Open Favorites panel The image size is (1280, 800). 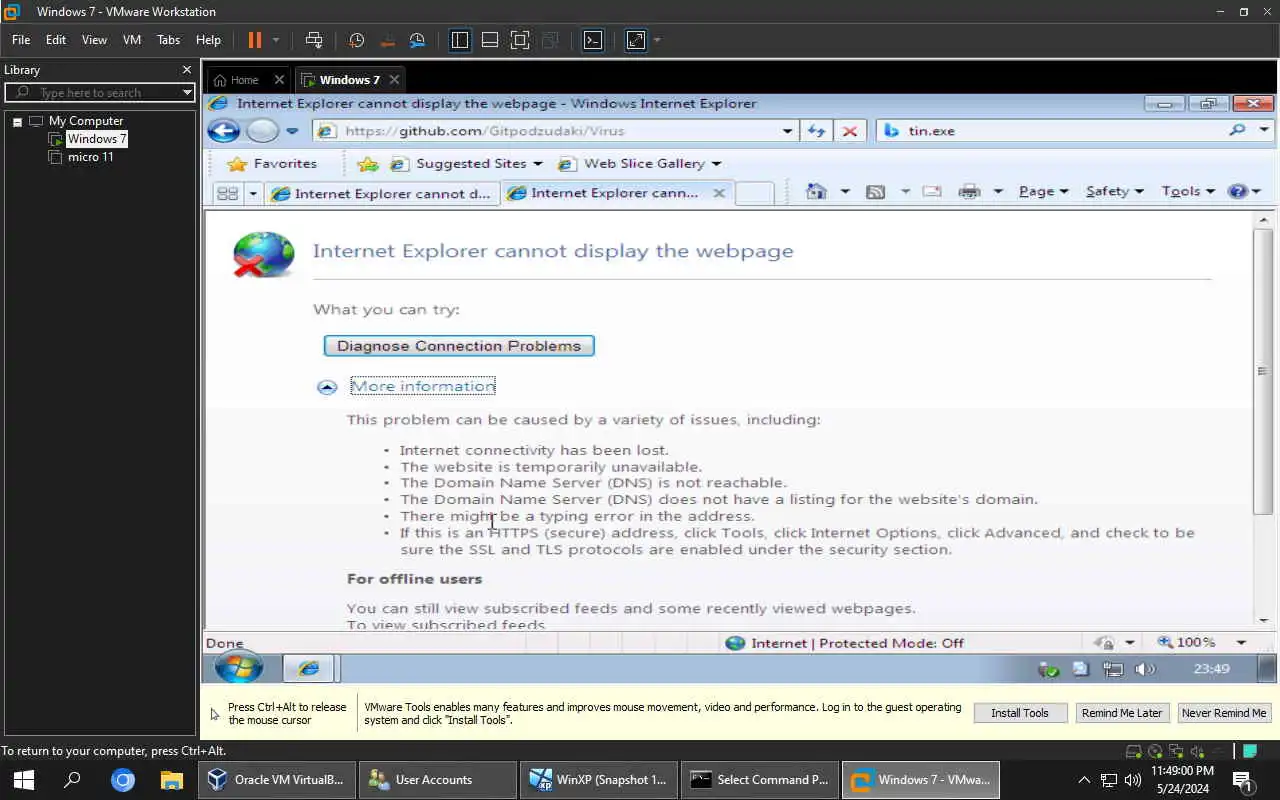tap(272, 163)
